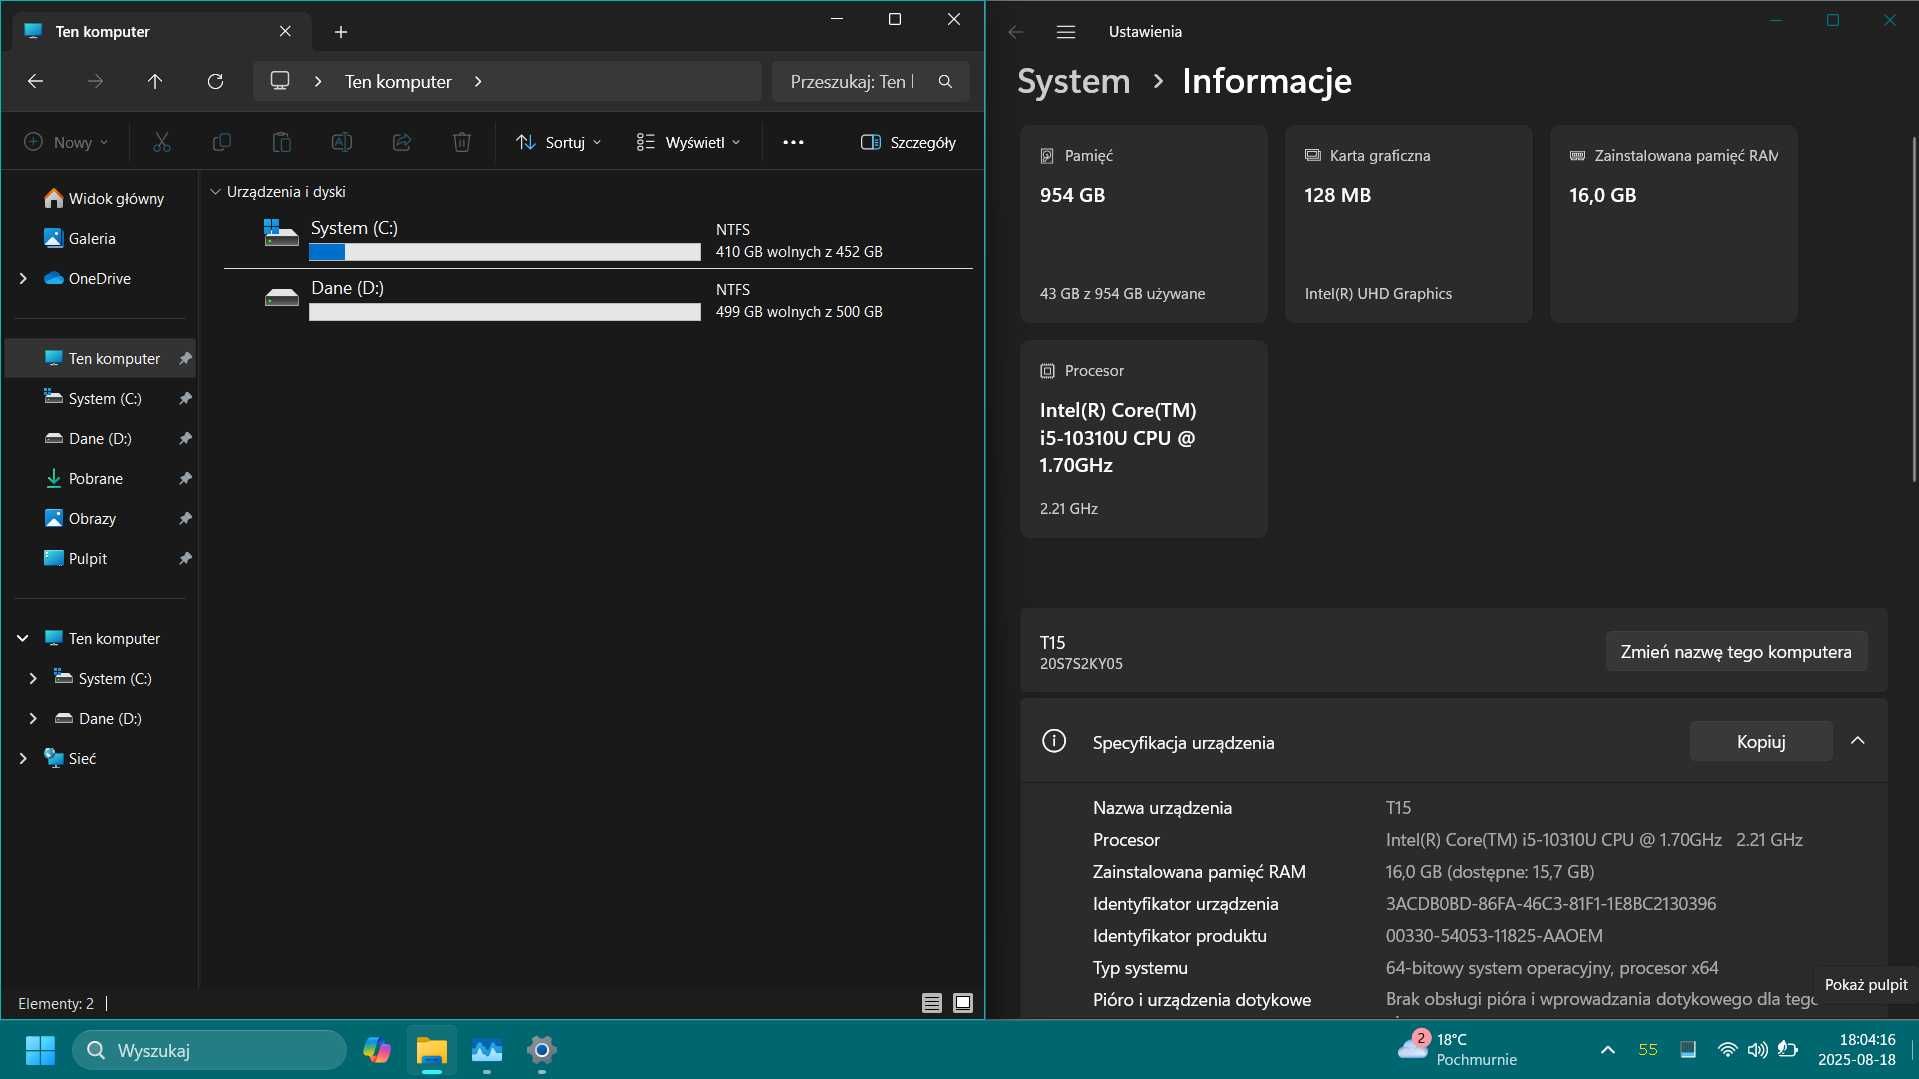Show hidden system tray icons
The height and width of the screenshot is (1079, 1919).
coord(1607,1050)
